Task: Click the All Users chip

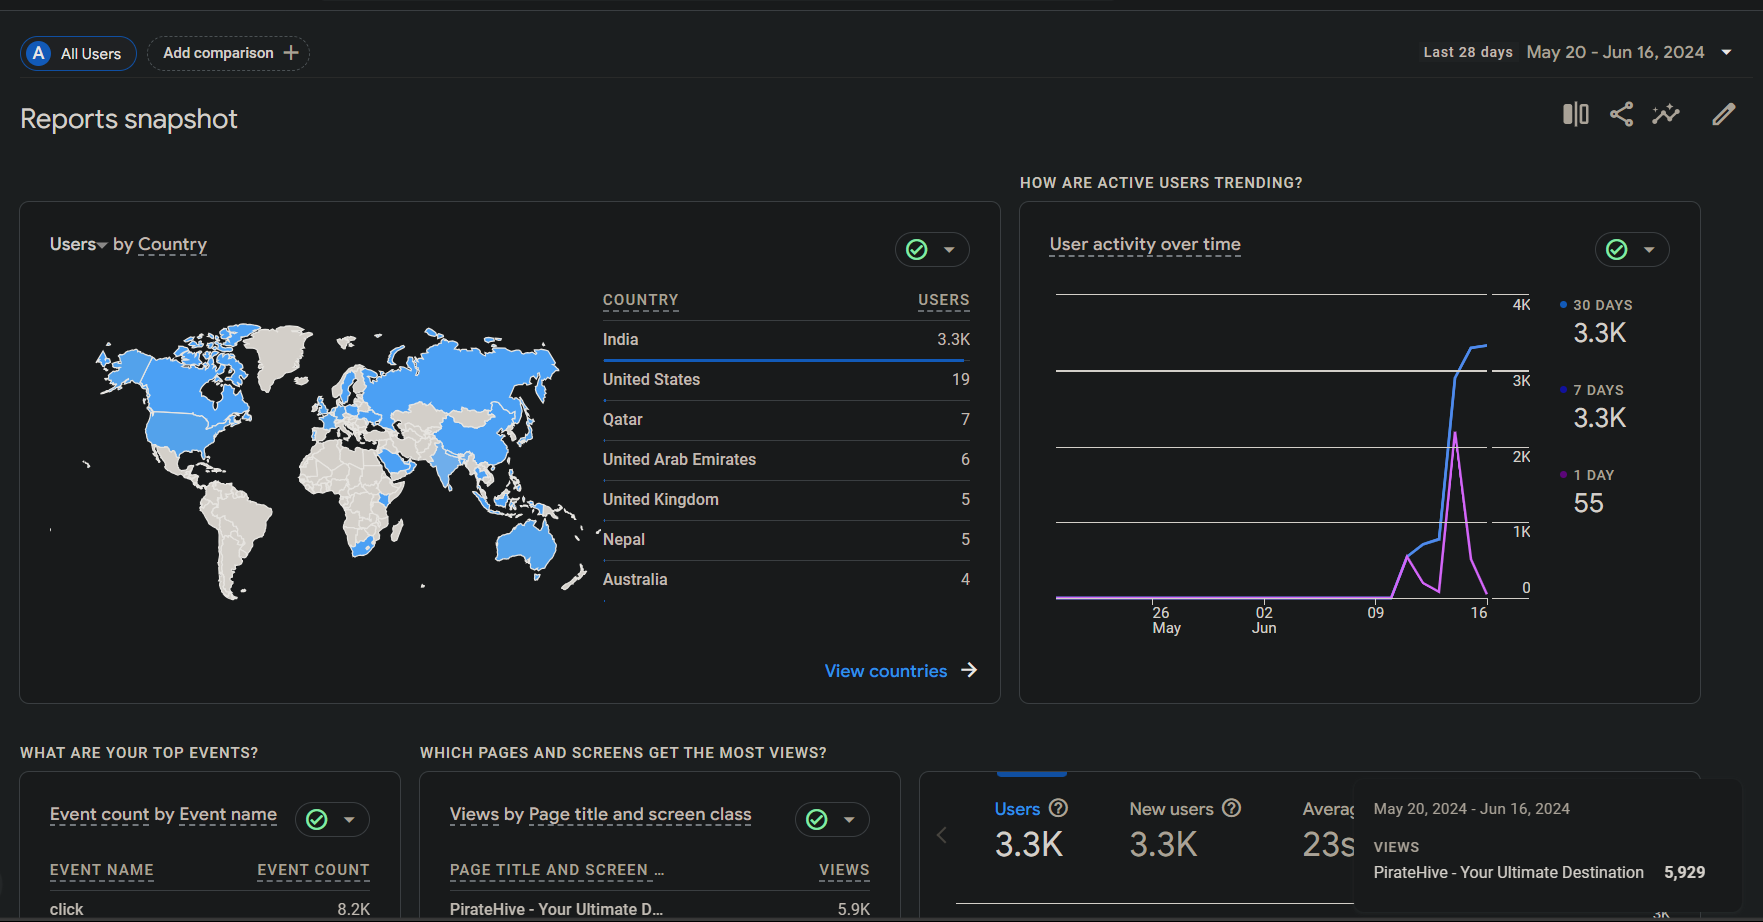Action: click(x=79, y=53)
